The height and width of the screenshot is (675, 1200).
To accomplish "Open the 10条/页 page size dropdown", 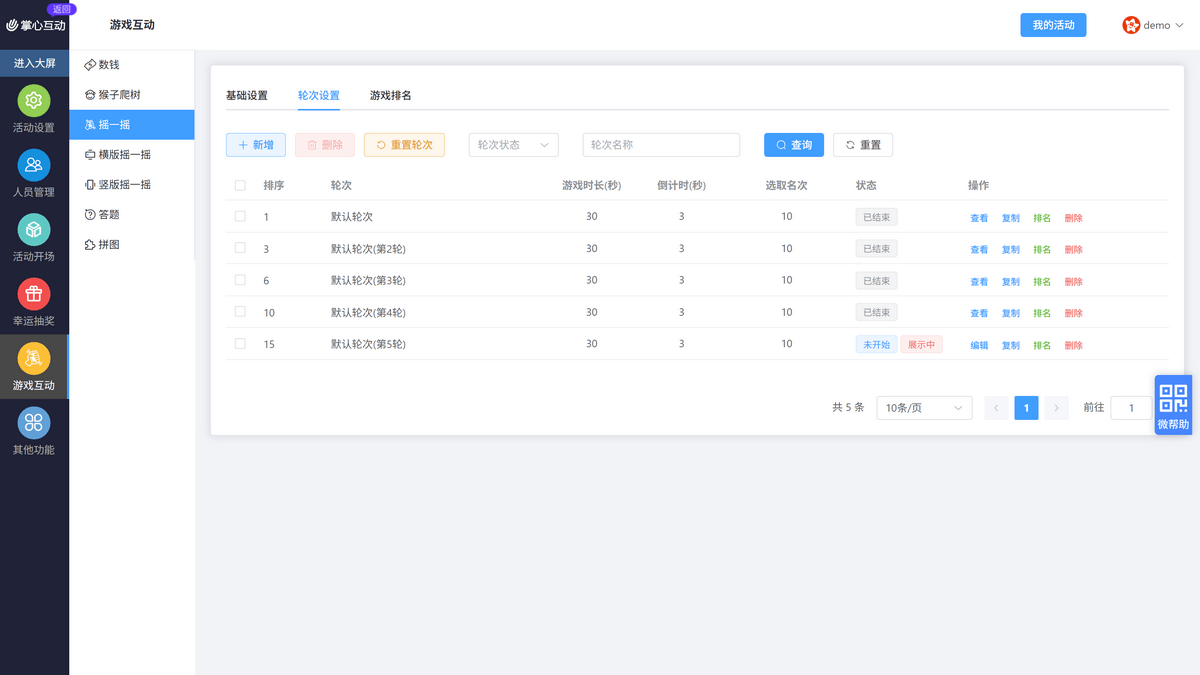I will [x=924, y=408].
